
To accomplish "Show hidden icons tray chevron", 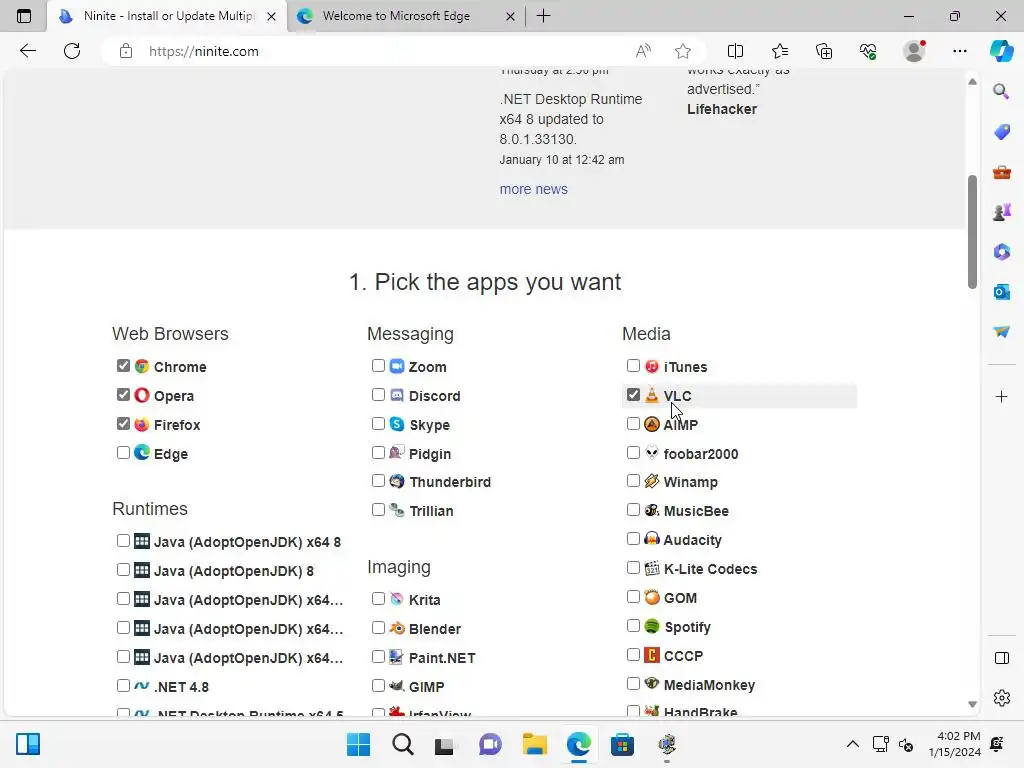I will tap(852, 744).
